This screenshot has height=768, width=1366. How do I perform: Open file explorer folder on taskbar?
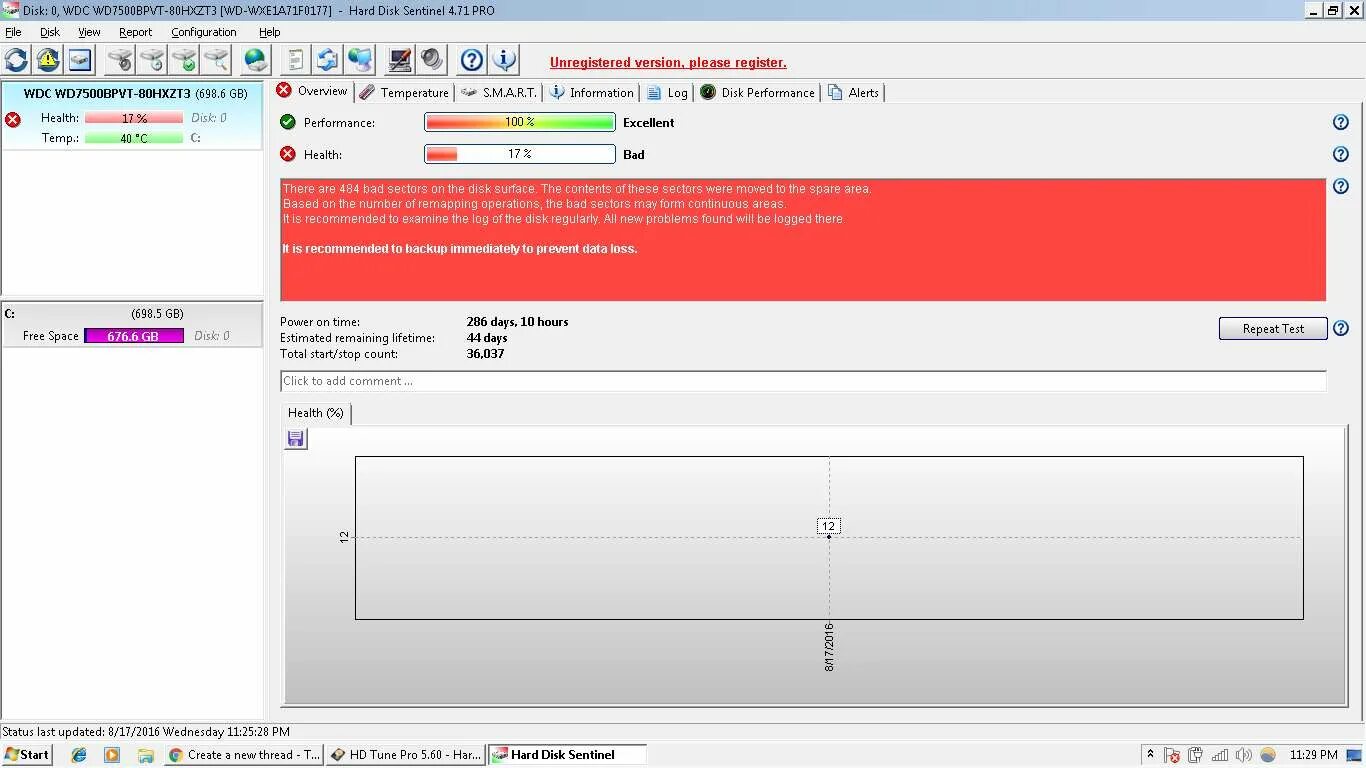(x=145, y=755)
